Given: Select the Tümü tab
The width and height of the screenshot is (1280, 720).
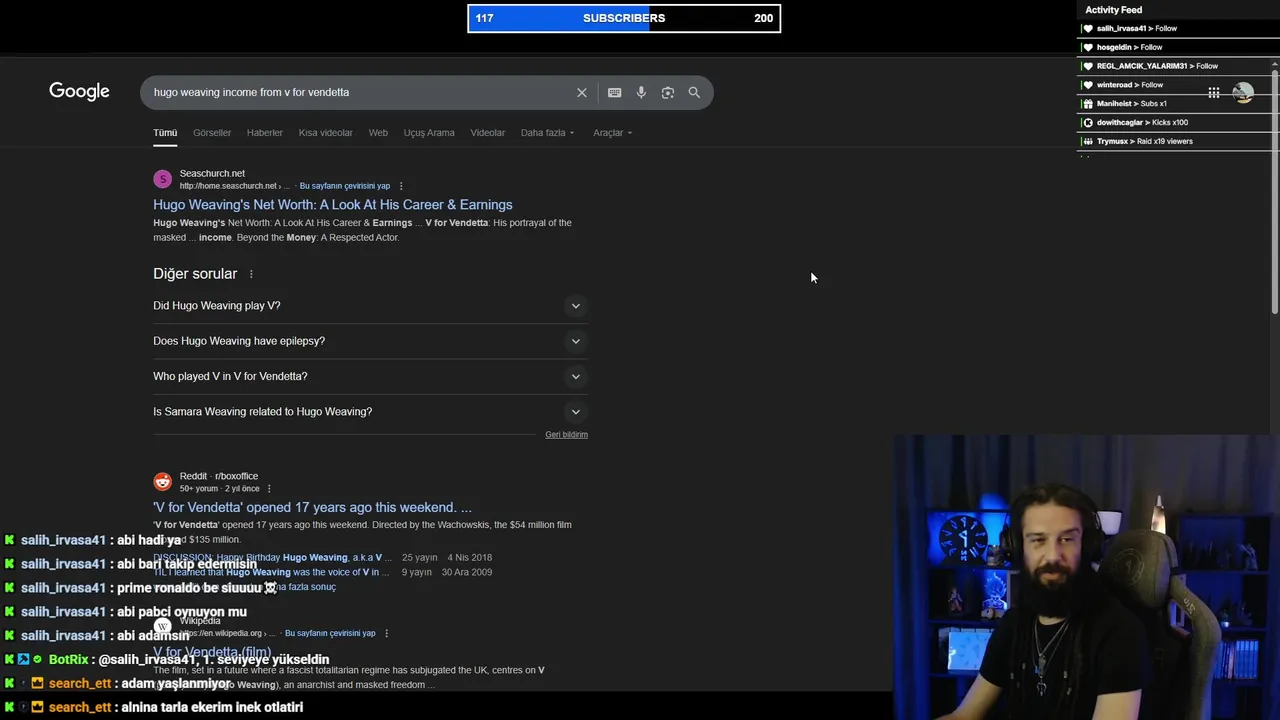Looking at the screenshot, I should (165, 133).
